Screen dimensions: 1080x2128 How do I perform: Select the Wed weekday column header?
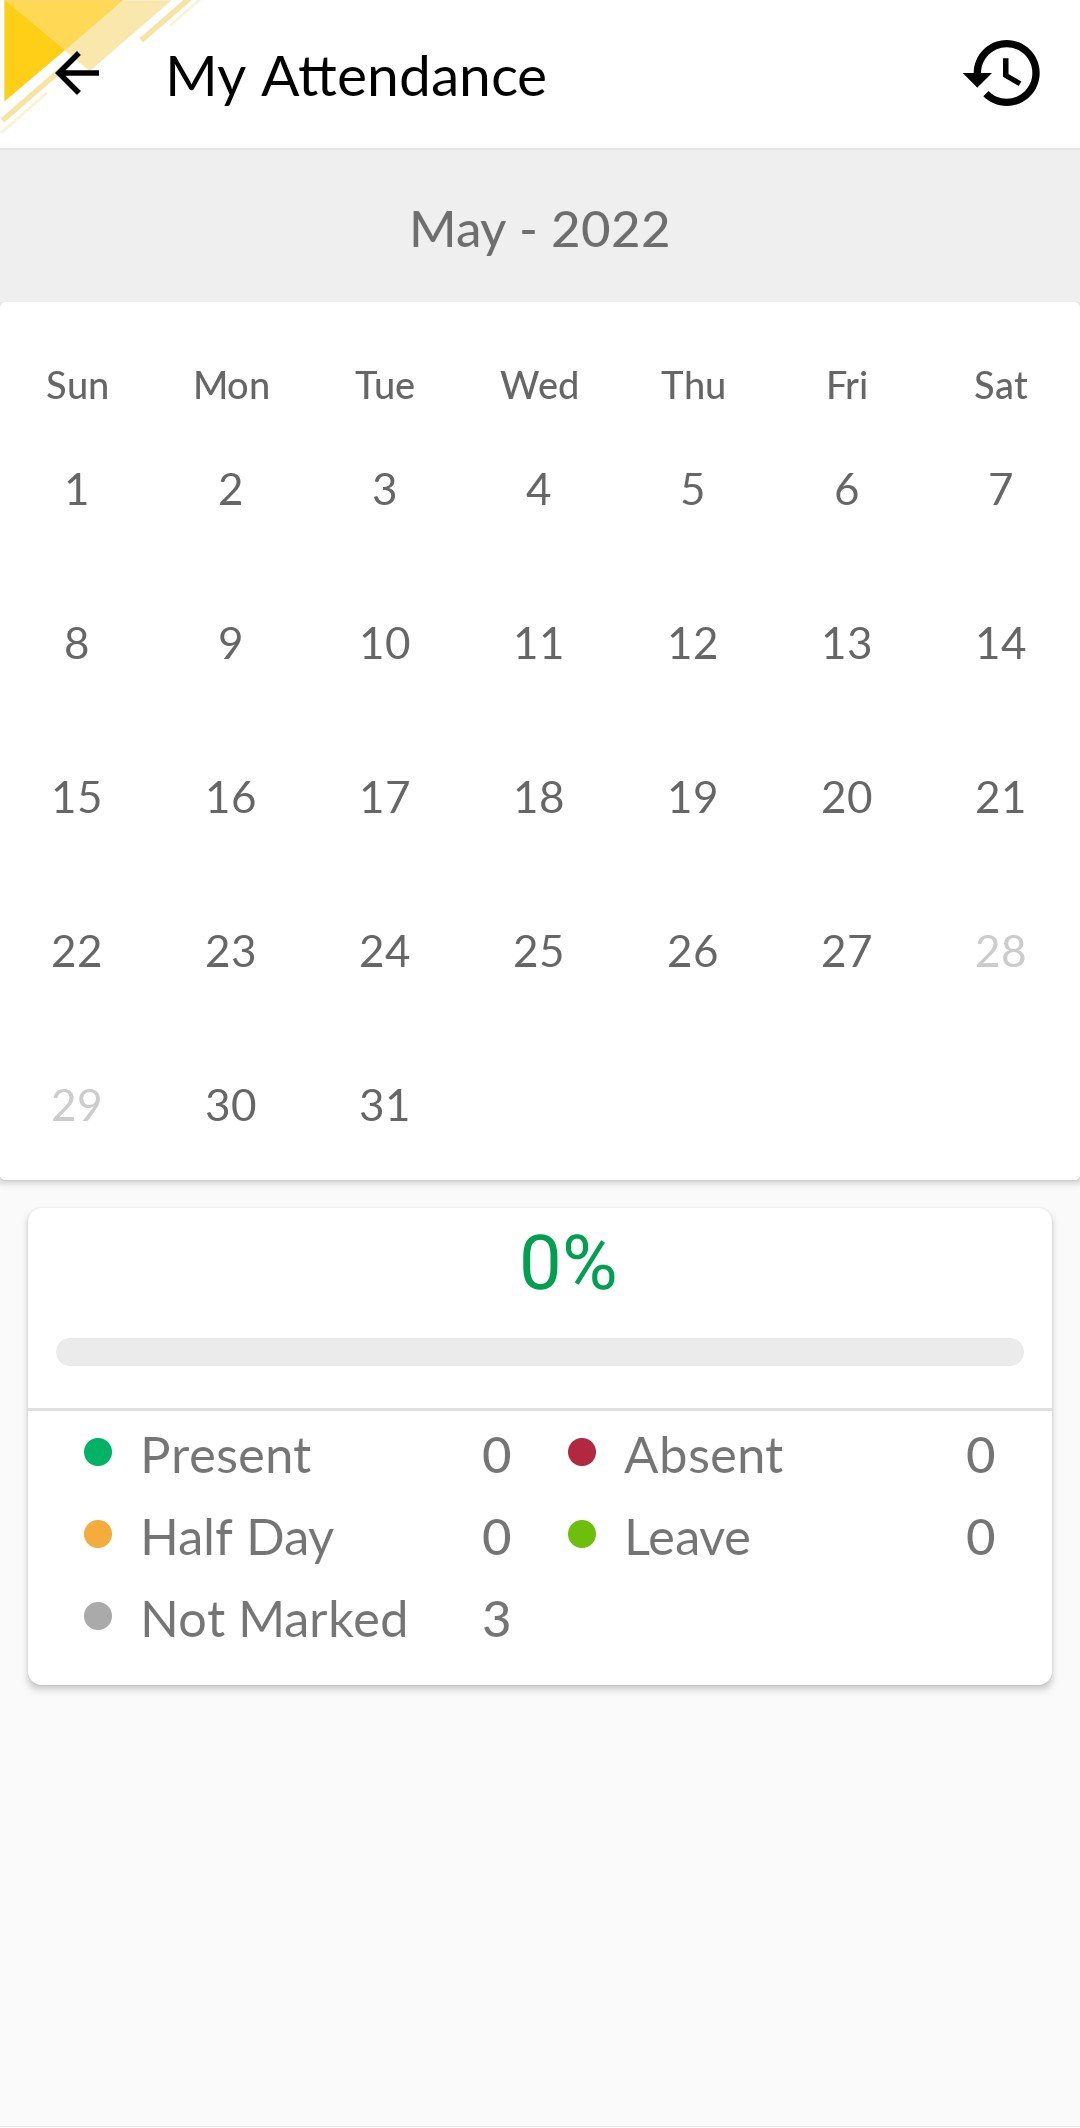tap(539, 386)
